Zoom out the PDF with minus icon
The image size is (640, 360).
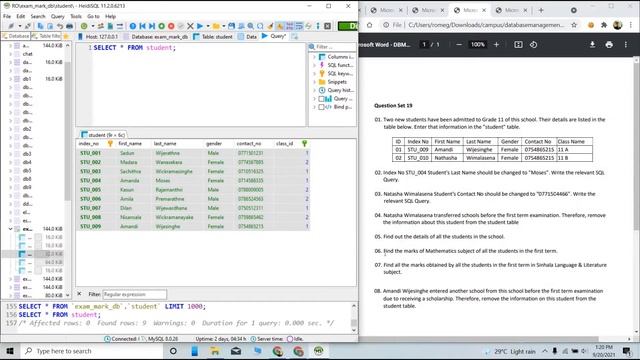click(x=459, y=44)
